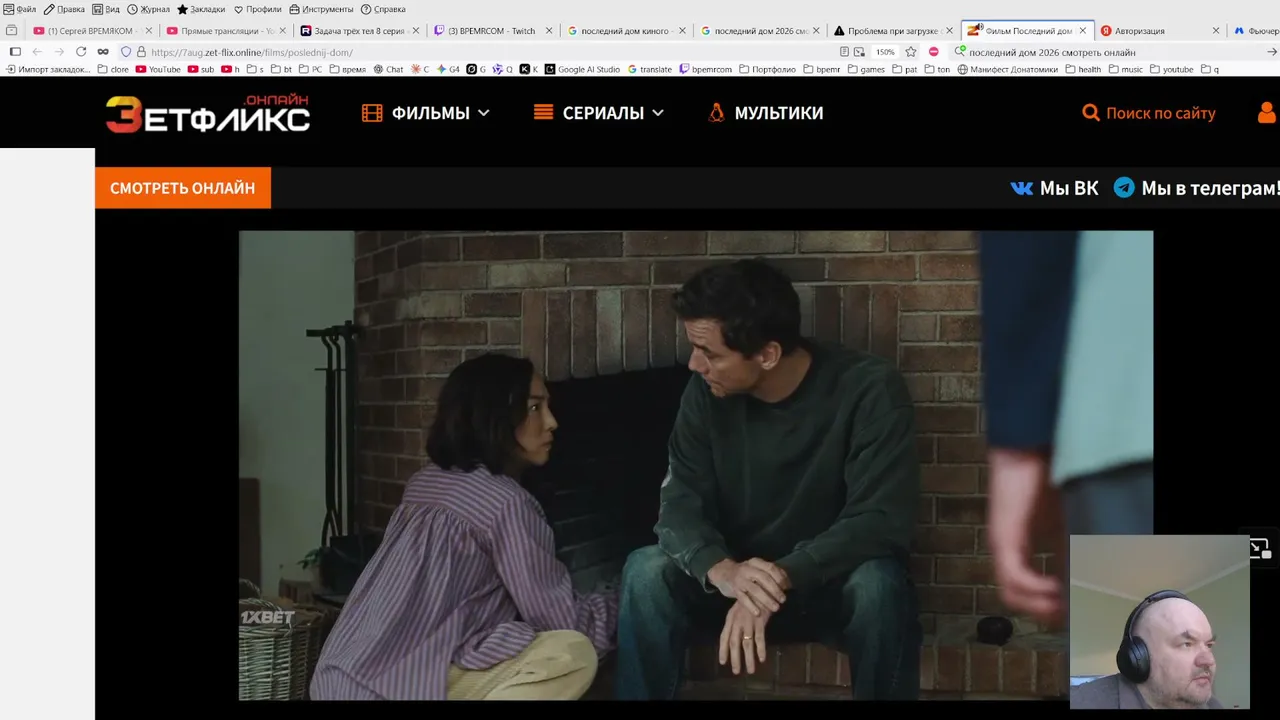Focus the search box with последний дом query
The width and height of the screenshot is (1280, 720).
pos(1110,52)
